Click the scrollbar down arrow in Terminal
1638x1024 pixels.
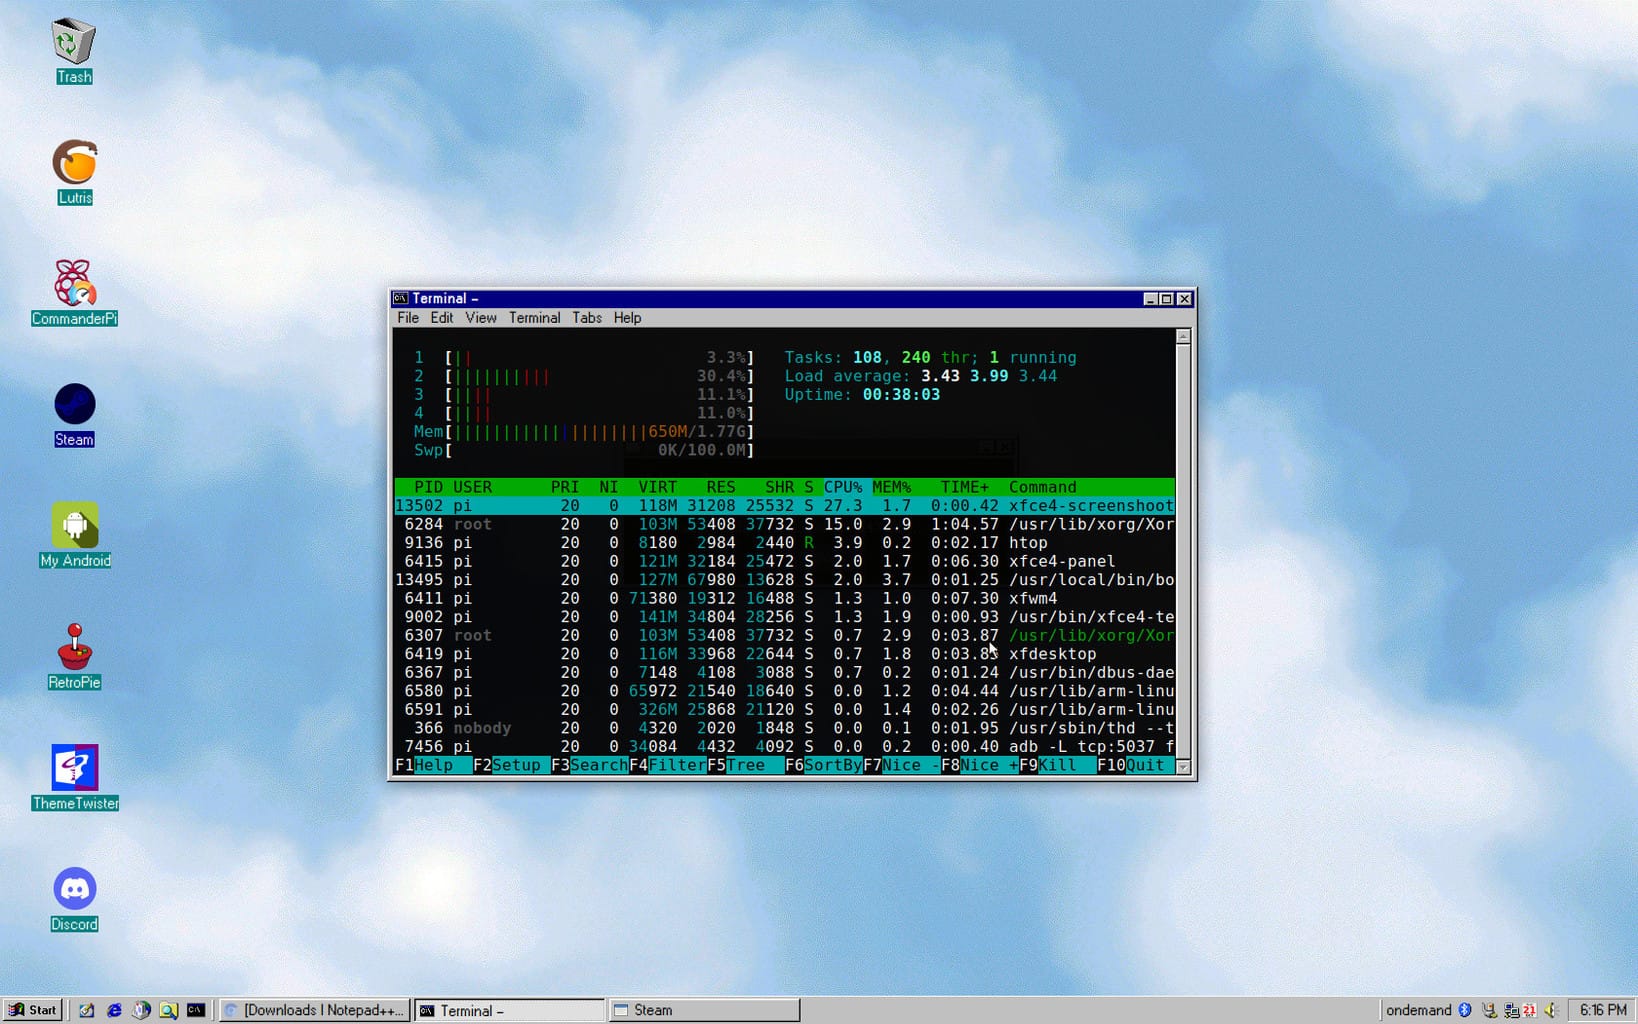[x=1183, y=767]
